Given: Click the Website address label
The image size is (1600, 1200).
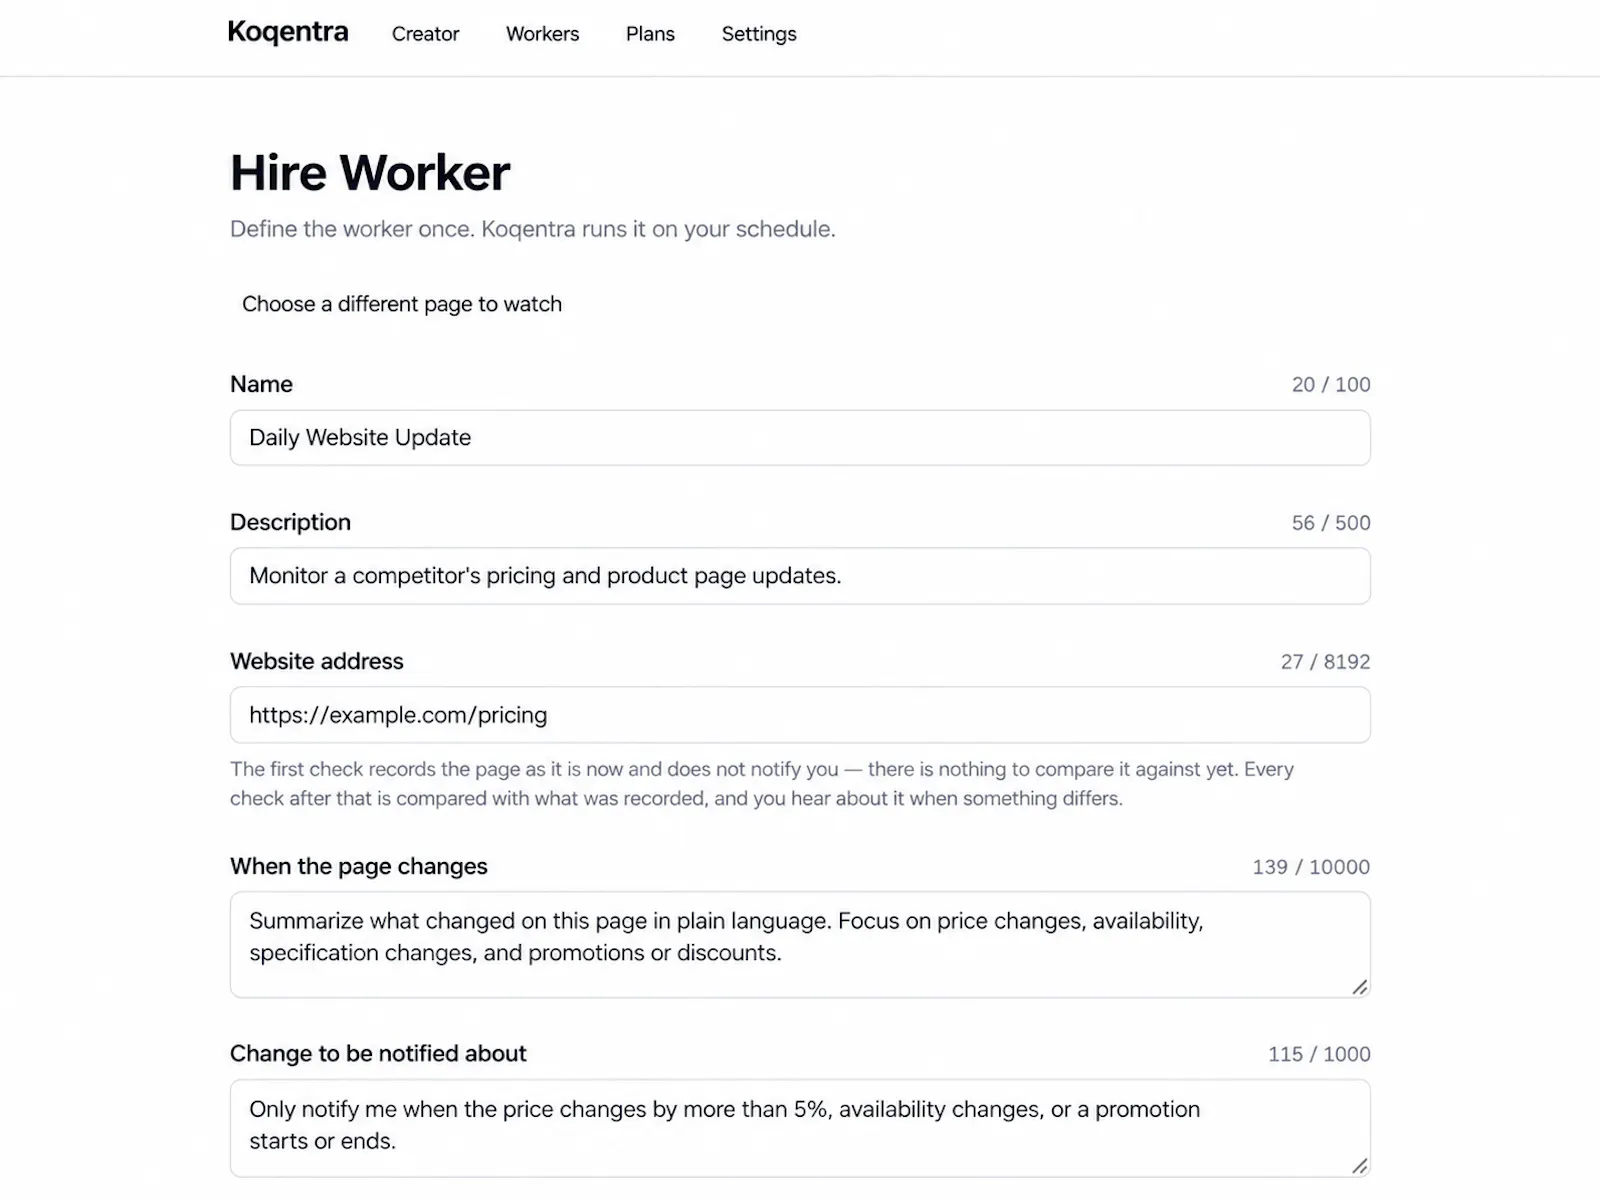Looking at the screenshot, I should click(317, 661).
